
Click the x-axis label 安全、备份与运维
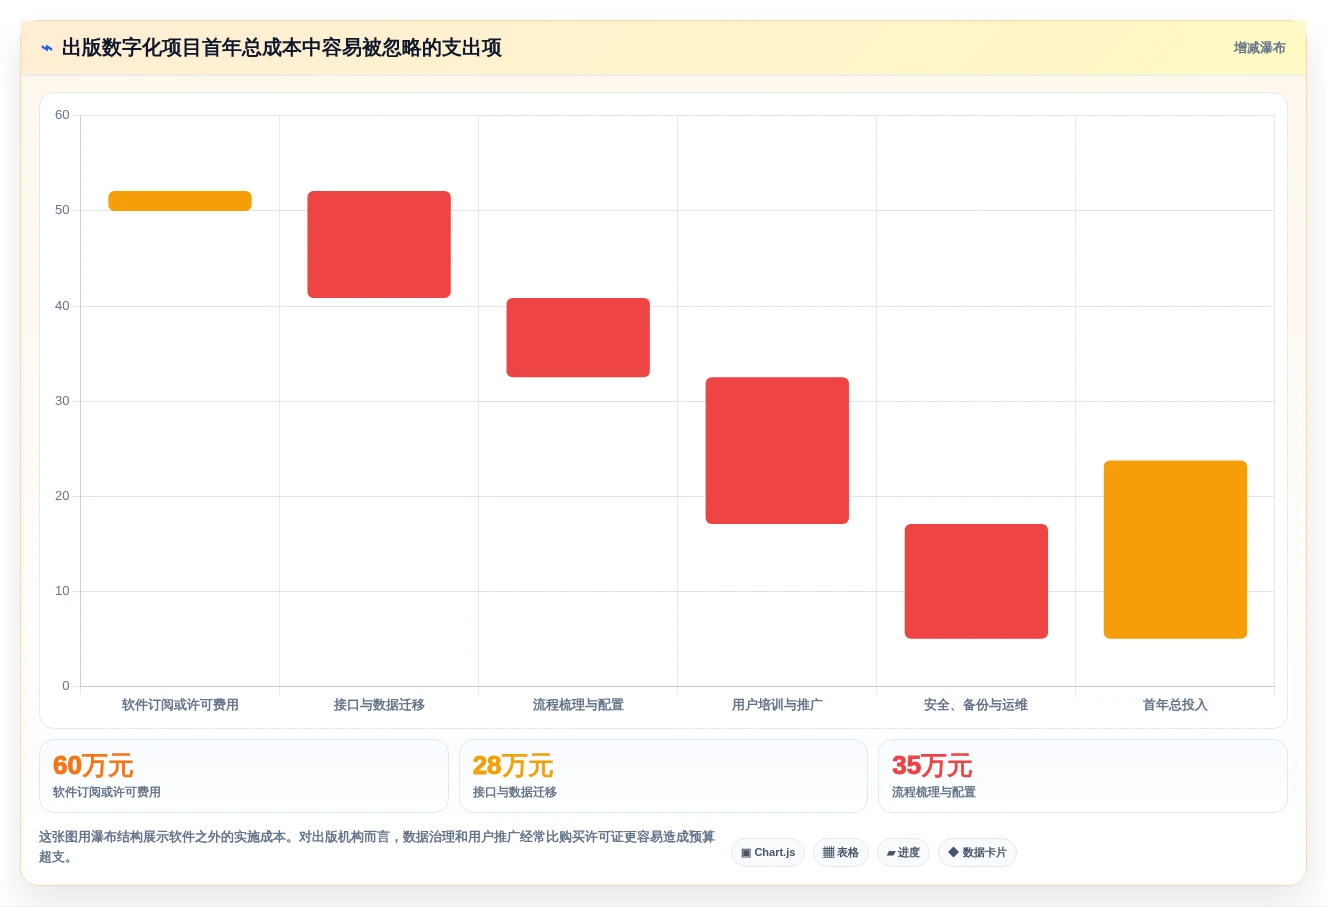(x=976, y=705)
